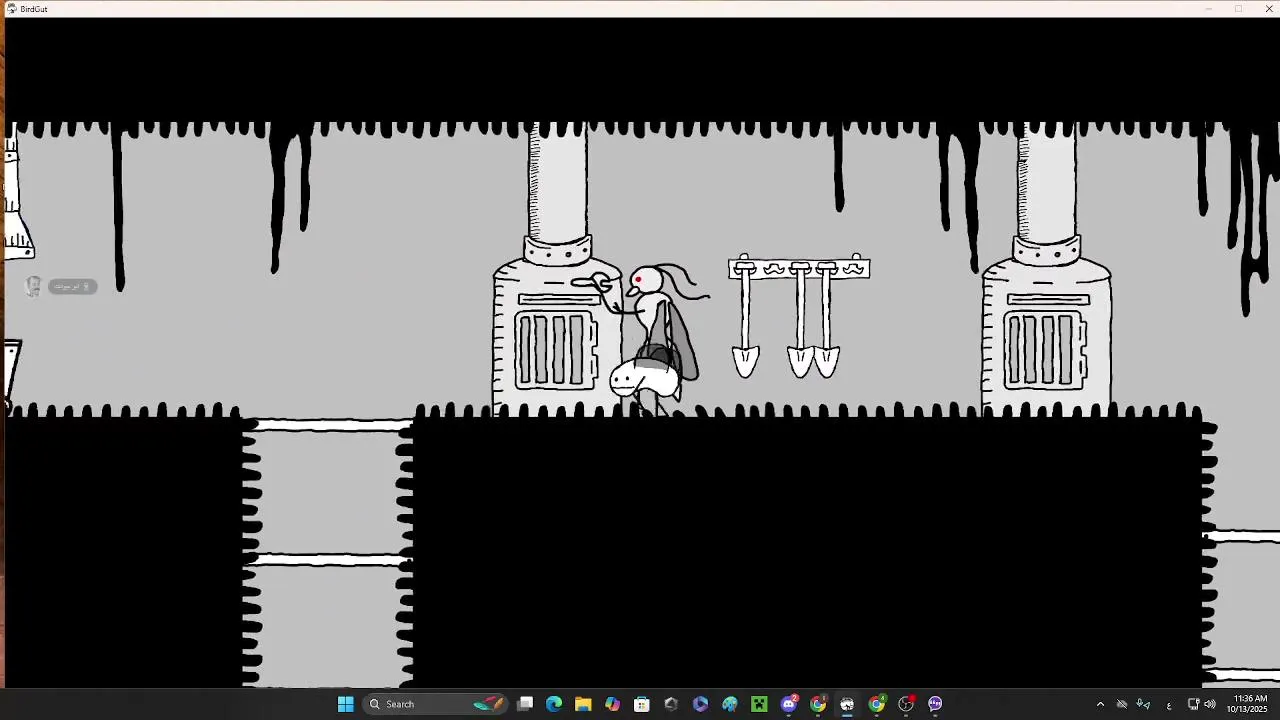Switch the input language indicator
Image resolution: width=1280 pixels, height=720 pixels.
tap(1169, 704)
